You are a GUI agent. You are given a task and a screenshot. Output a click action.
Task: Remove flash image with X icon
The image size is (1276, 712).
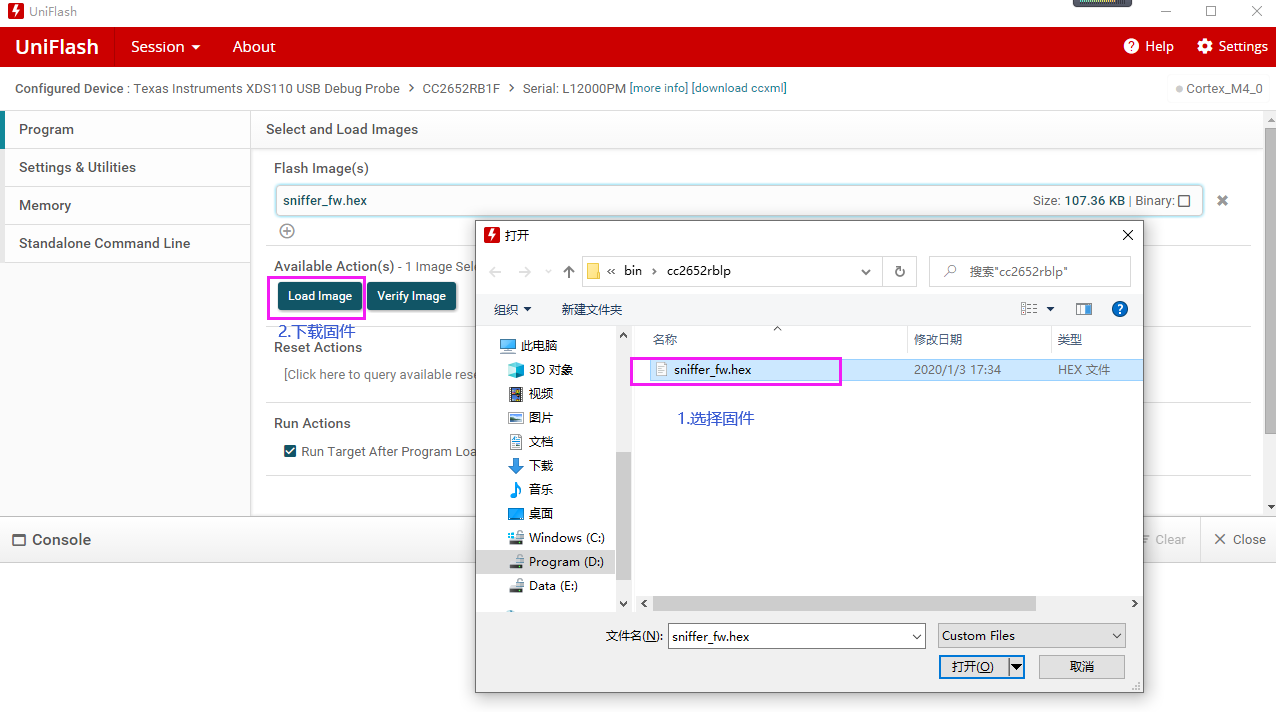tap(1222, 201)
